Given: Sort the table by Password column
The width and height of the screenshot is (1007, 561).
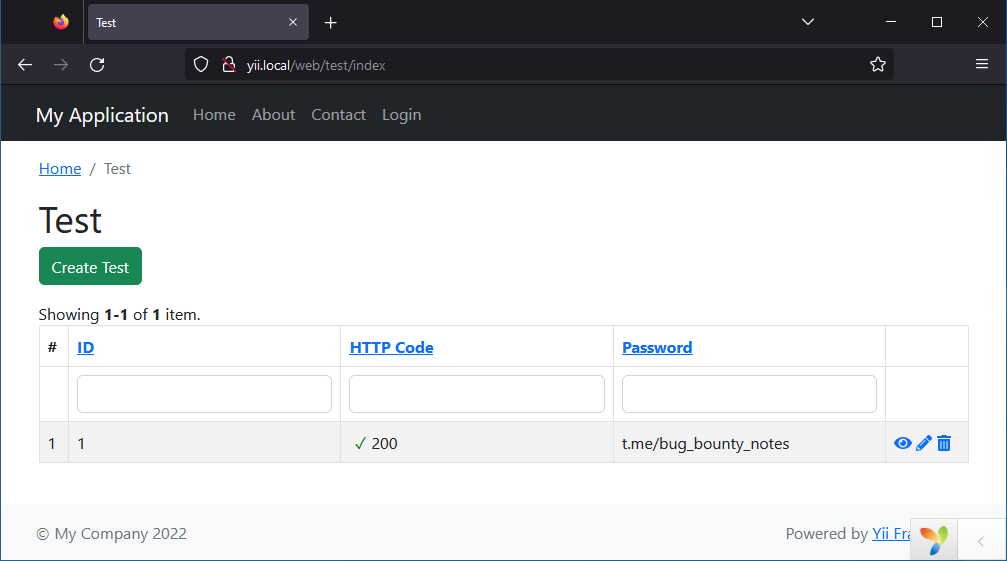Looking at the screenshot, I should (x=657, y=348).
